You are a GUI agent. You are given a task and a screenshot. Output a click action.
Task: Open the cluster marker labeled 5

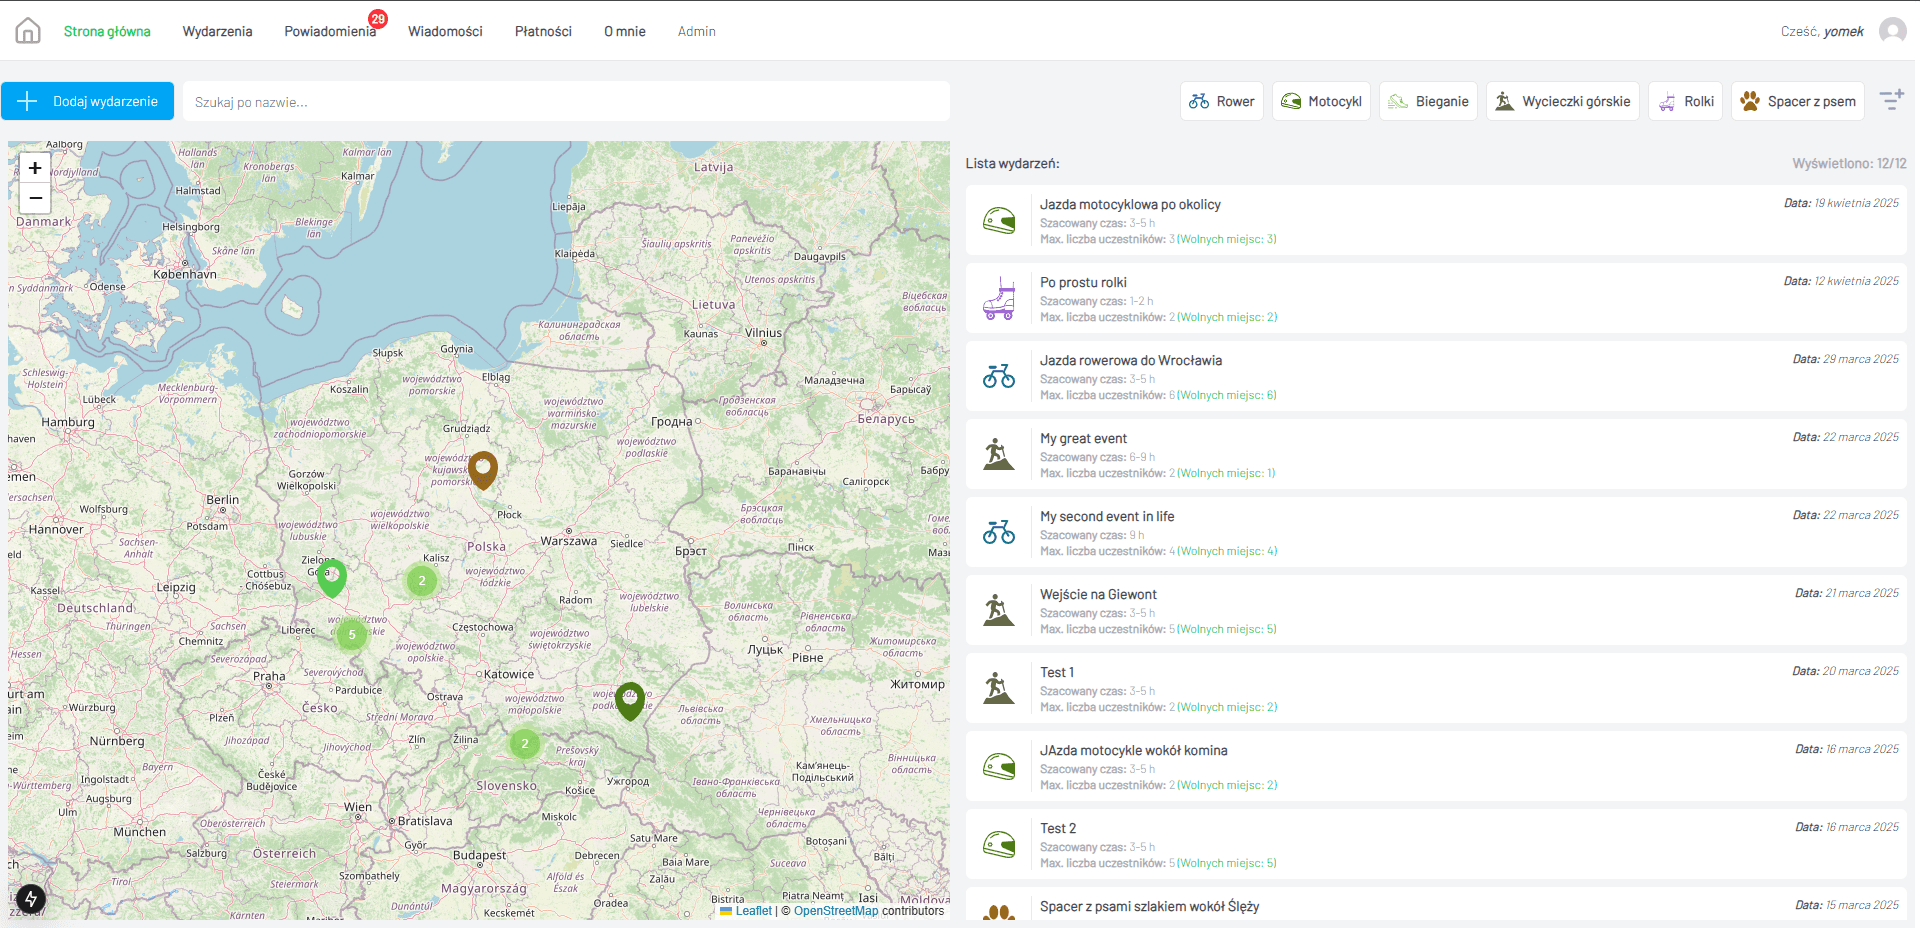click(x=352, y=635)
